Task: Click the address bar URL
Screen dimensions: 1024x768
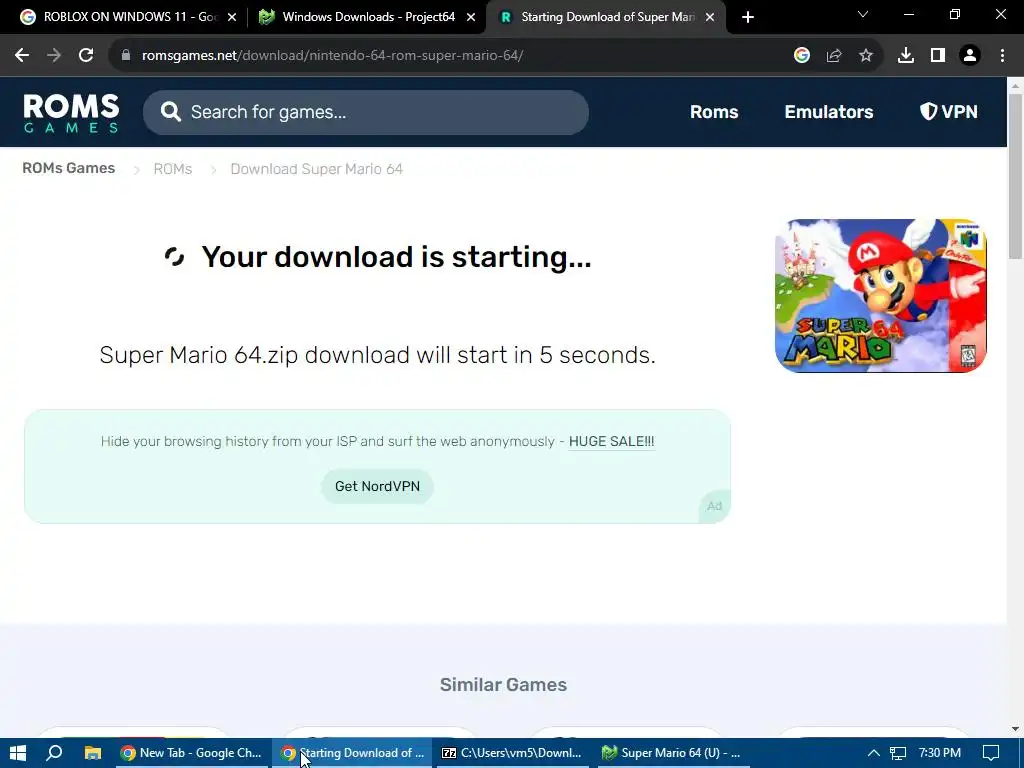Action: pos(332,56)
